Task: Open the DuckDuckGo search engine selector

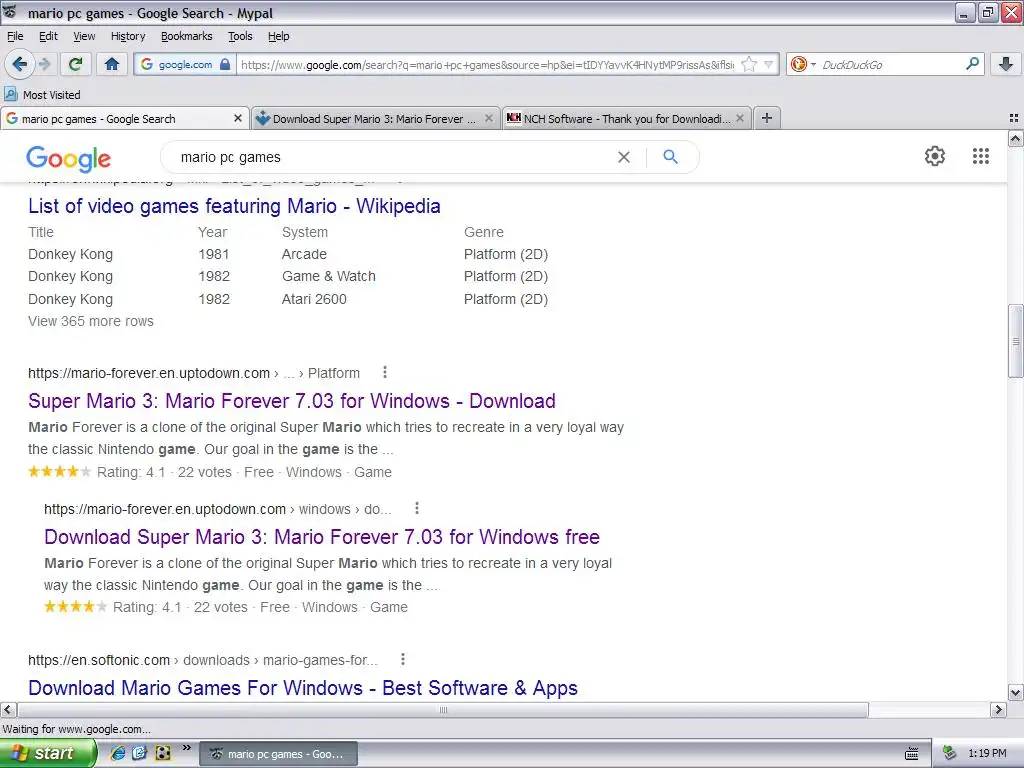Action: click(803, 64)
